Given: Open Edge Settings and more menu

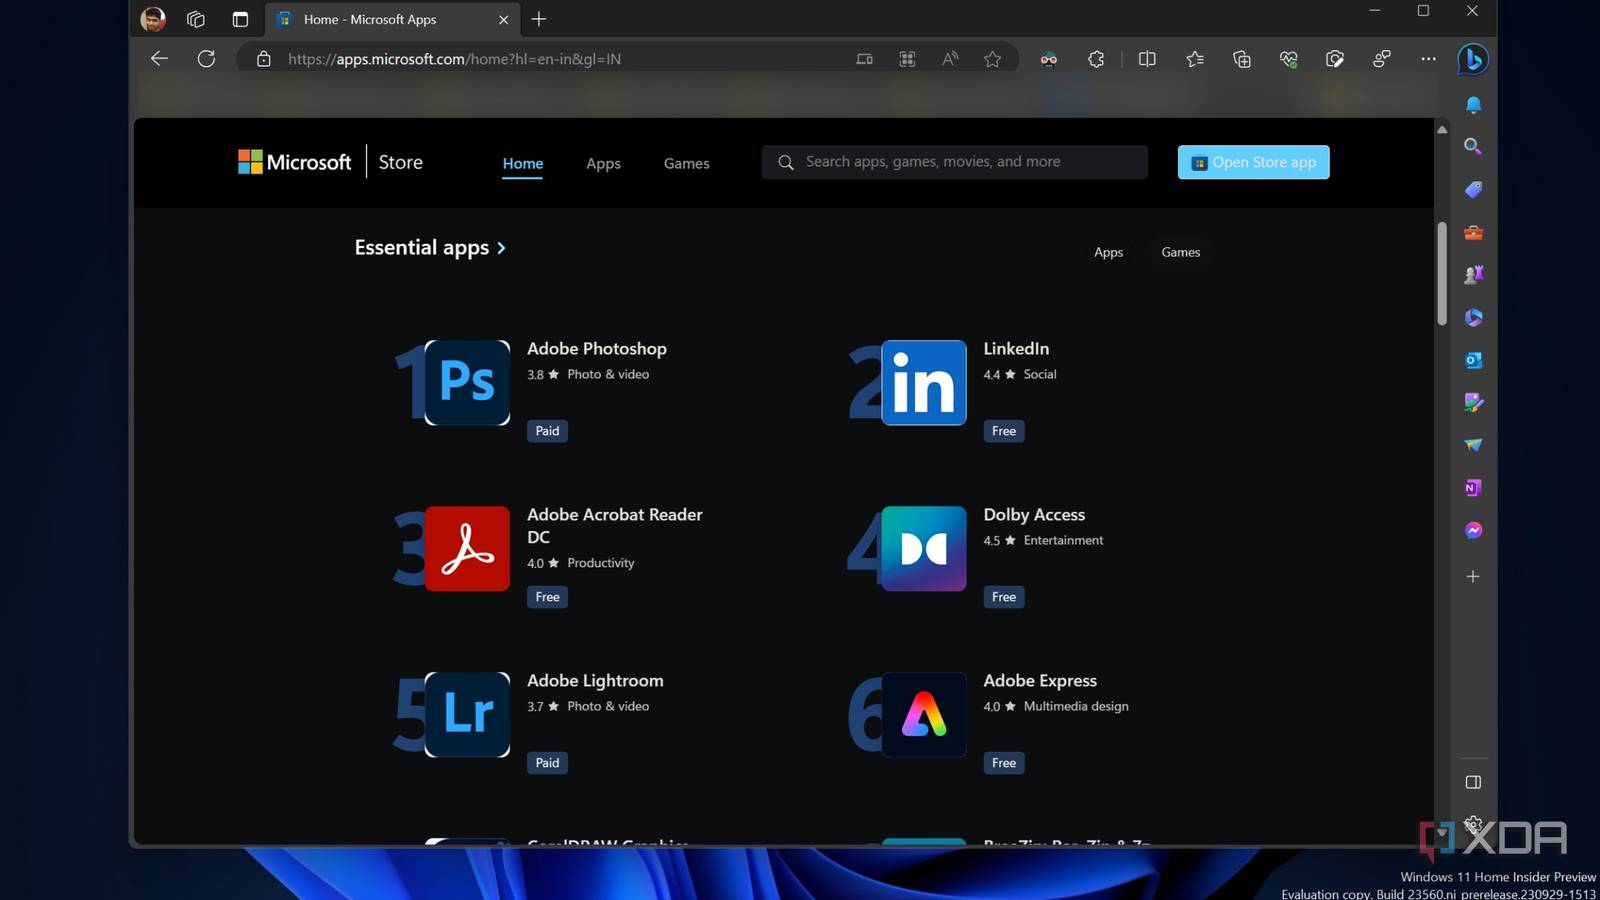Looking at the screenshot, I should pyautogui.click(x=1428, y=60).
